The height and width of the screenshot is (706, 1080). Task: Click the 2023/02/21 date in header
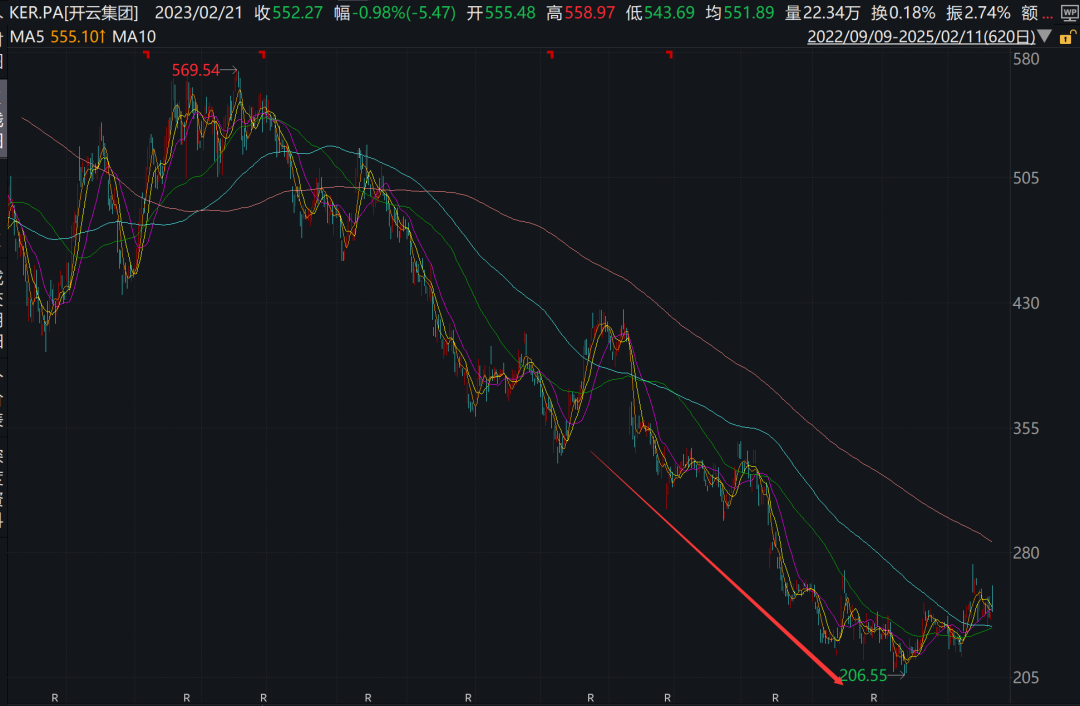click(196, 13)
